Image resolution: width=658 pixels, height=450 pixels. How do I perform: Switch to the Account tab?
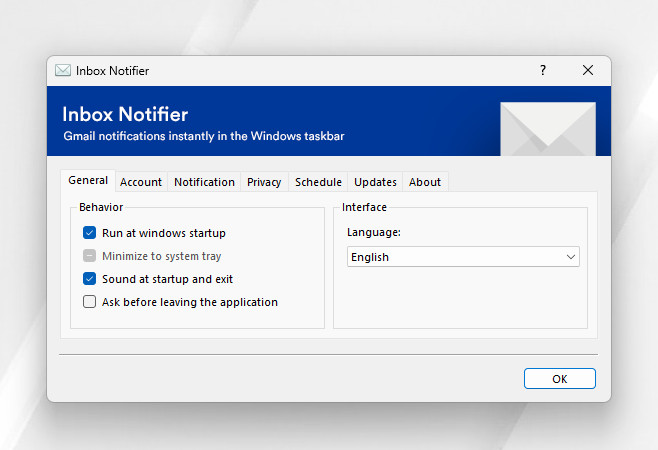[x=141, y=182]
